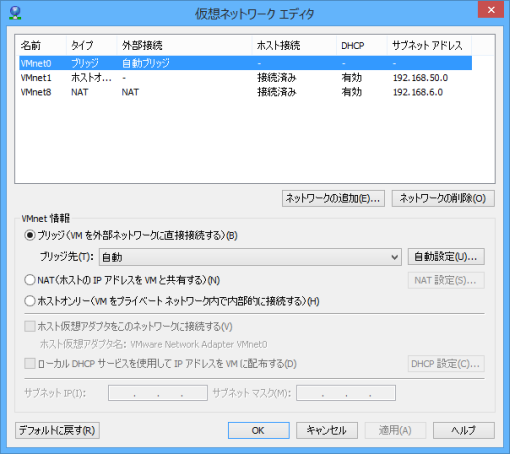Image resolution: width=510 pixels, height=454 pixels.
Task: Close the 仮想ネットワーク エディタ window
Action: [x=491, y=10]
